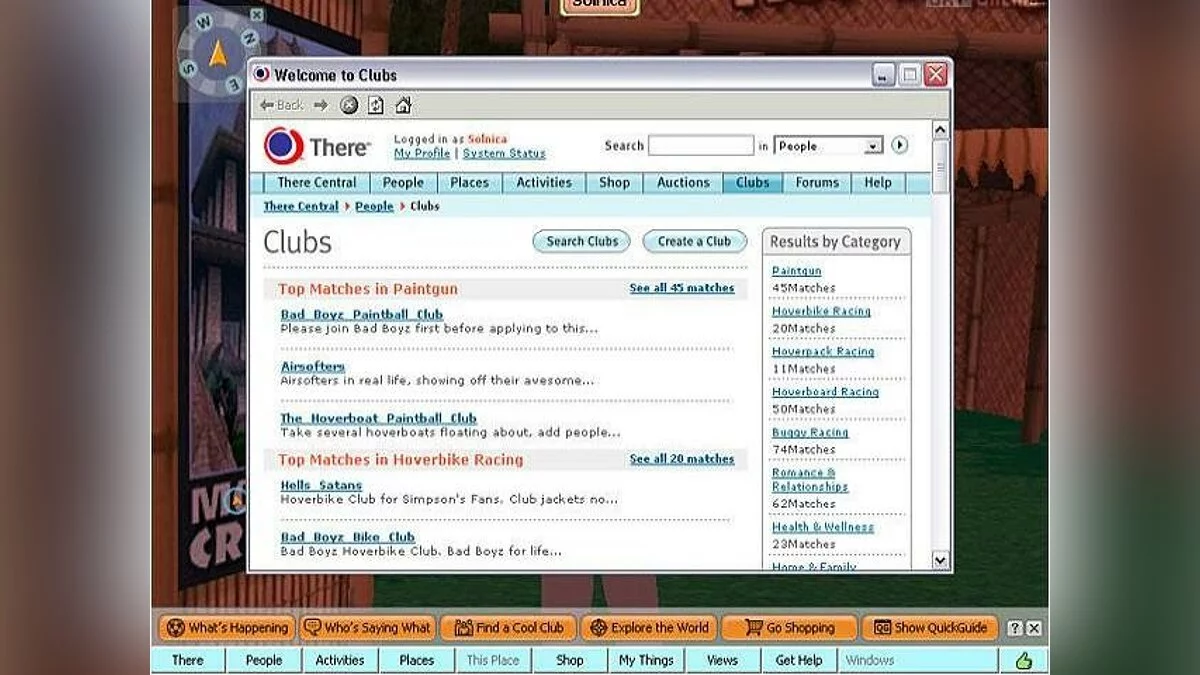This screenshot has width=1200, height=675.
Task: Open the There menu in bottom bar
Action: [188, 660]
